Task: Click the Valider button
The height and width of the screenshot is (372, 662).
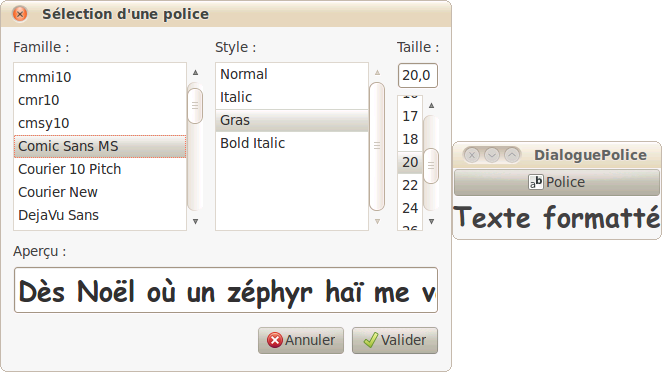Action: [395, 340]
